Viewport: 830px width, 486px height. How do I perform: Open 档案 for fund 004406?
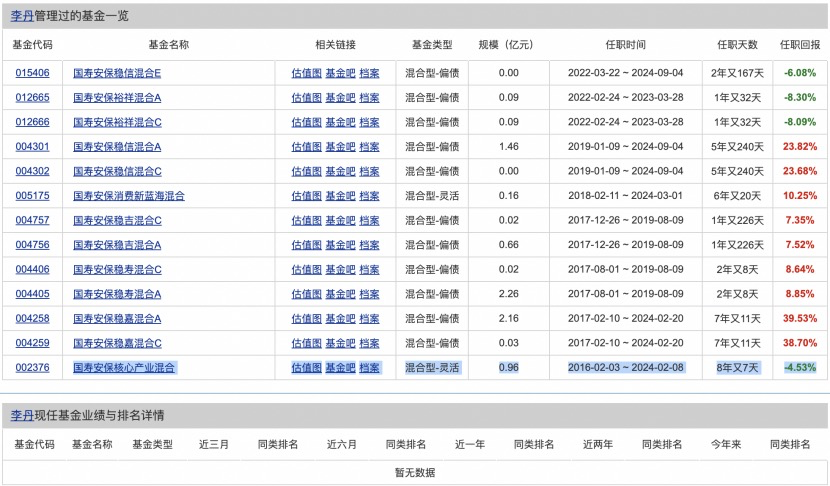click(369, 269)
